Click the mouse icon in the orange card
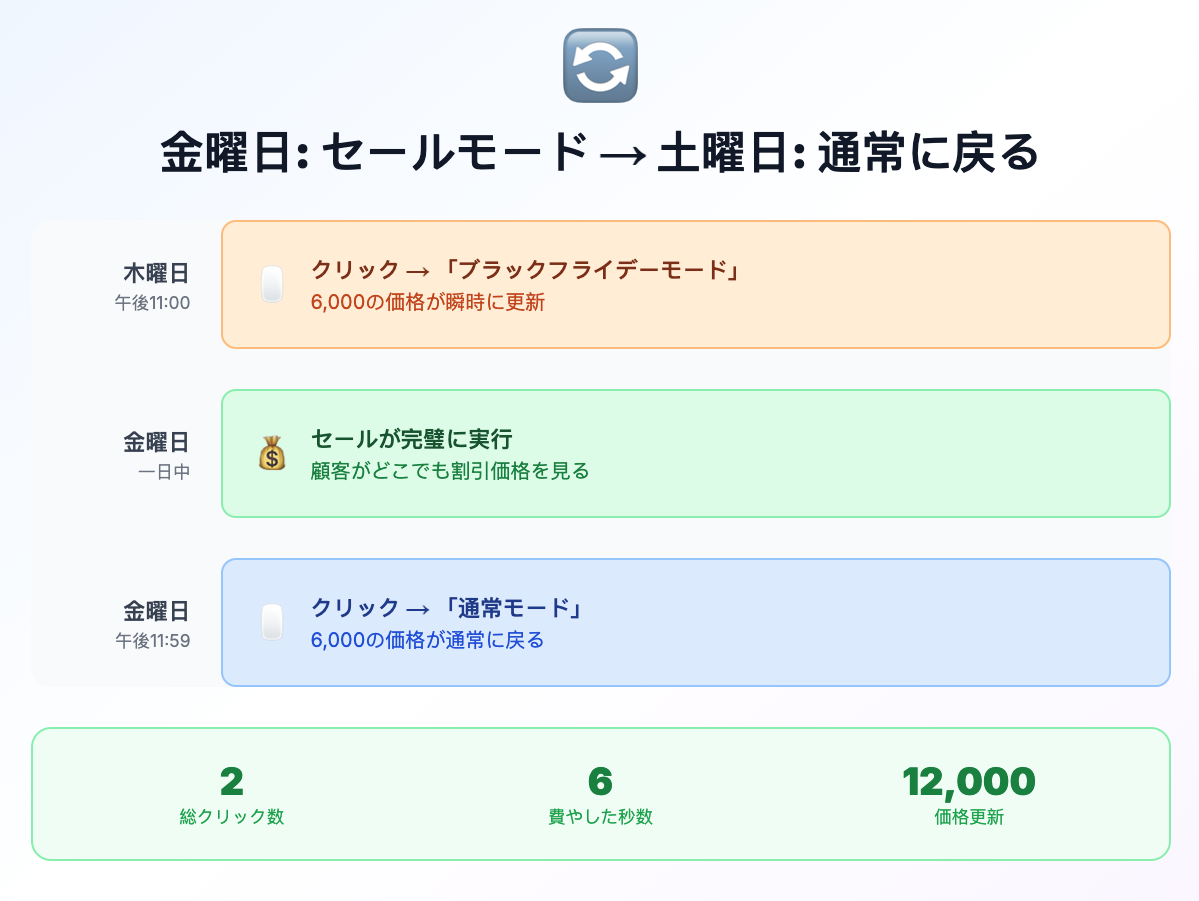 pyautogui.click(x=272, y=285)
